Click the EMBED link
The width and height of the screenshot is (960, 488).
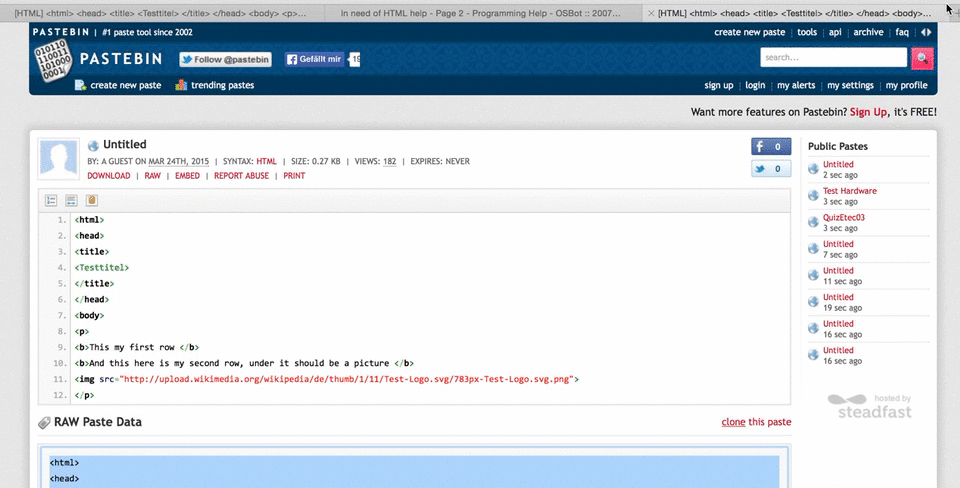(x=187, y=176)
